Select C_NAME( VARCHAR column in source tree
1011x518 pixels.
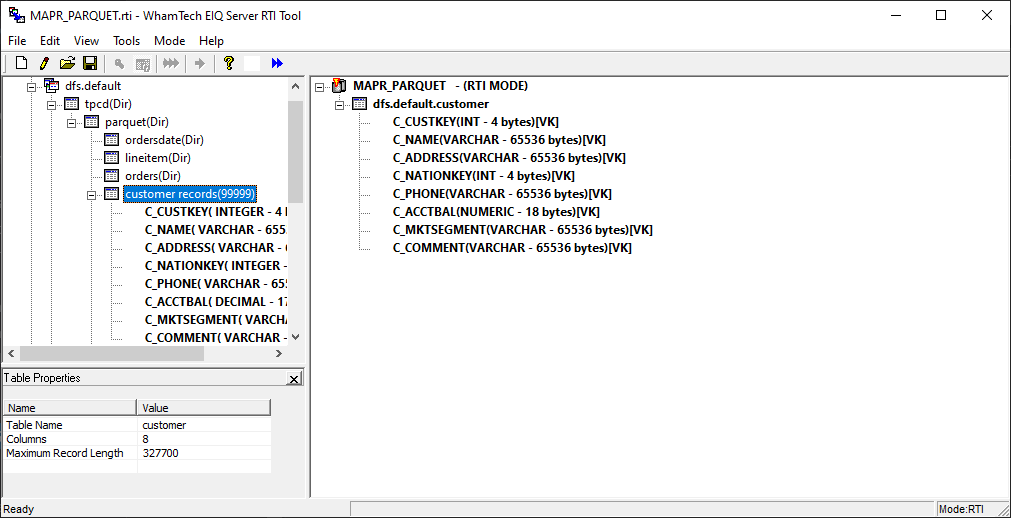(x=216, y=230)
